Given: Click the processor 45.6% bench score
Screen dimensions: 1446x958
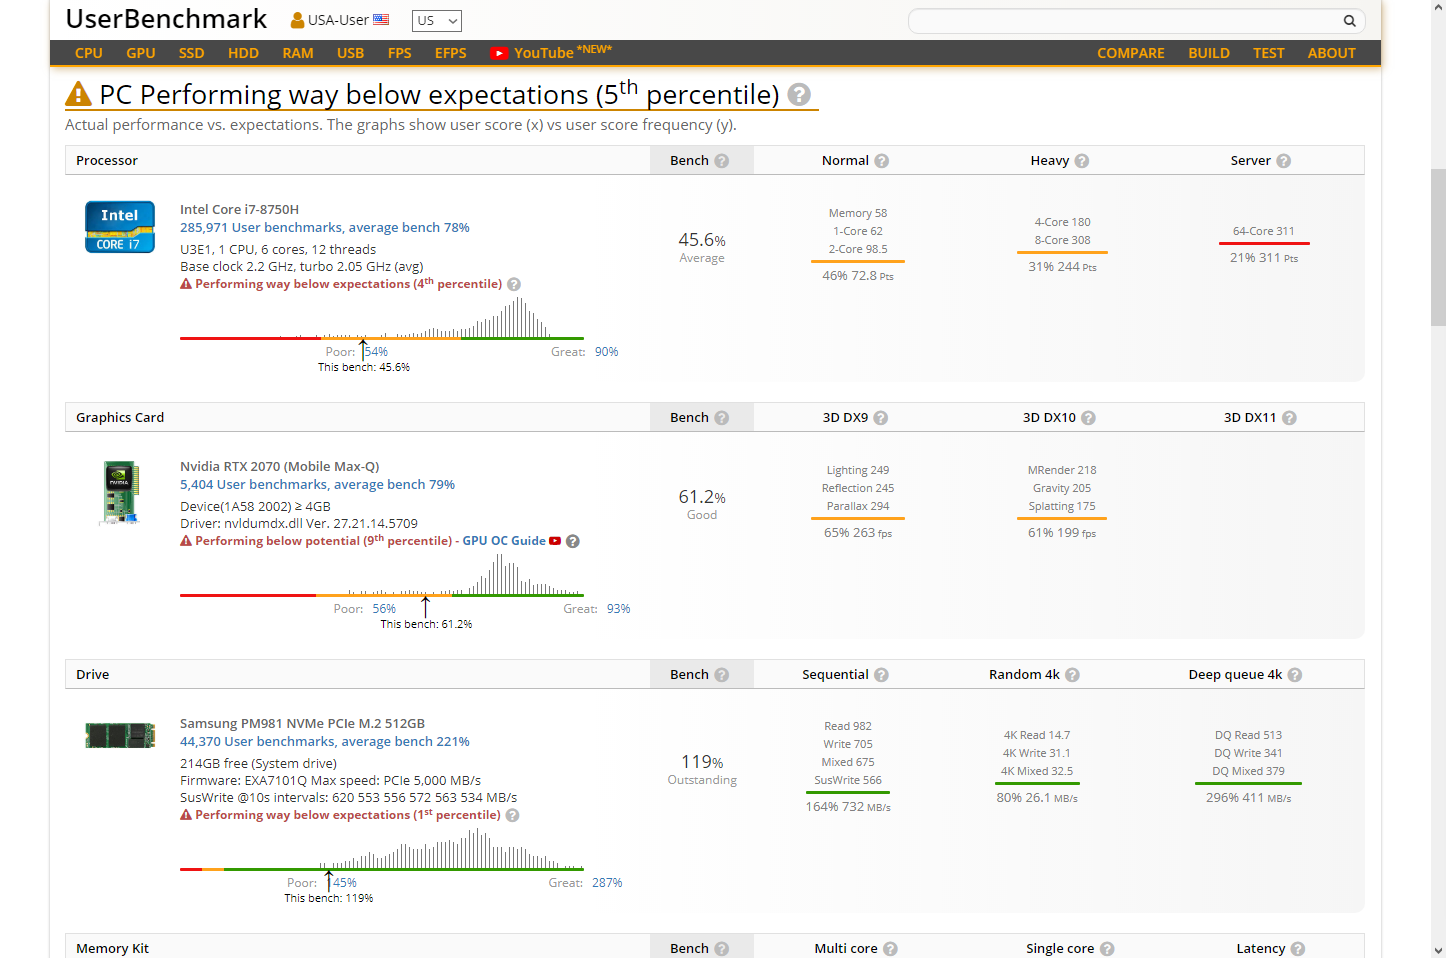Looking at the screenshot, I should point(702,240).
